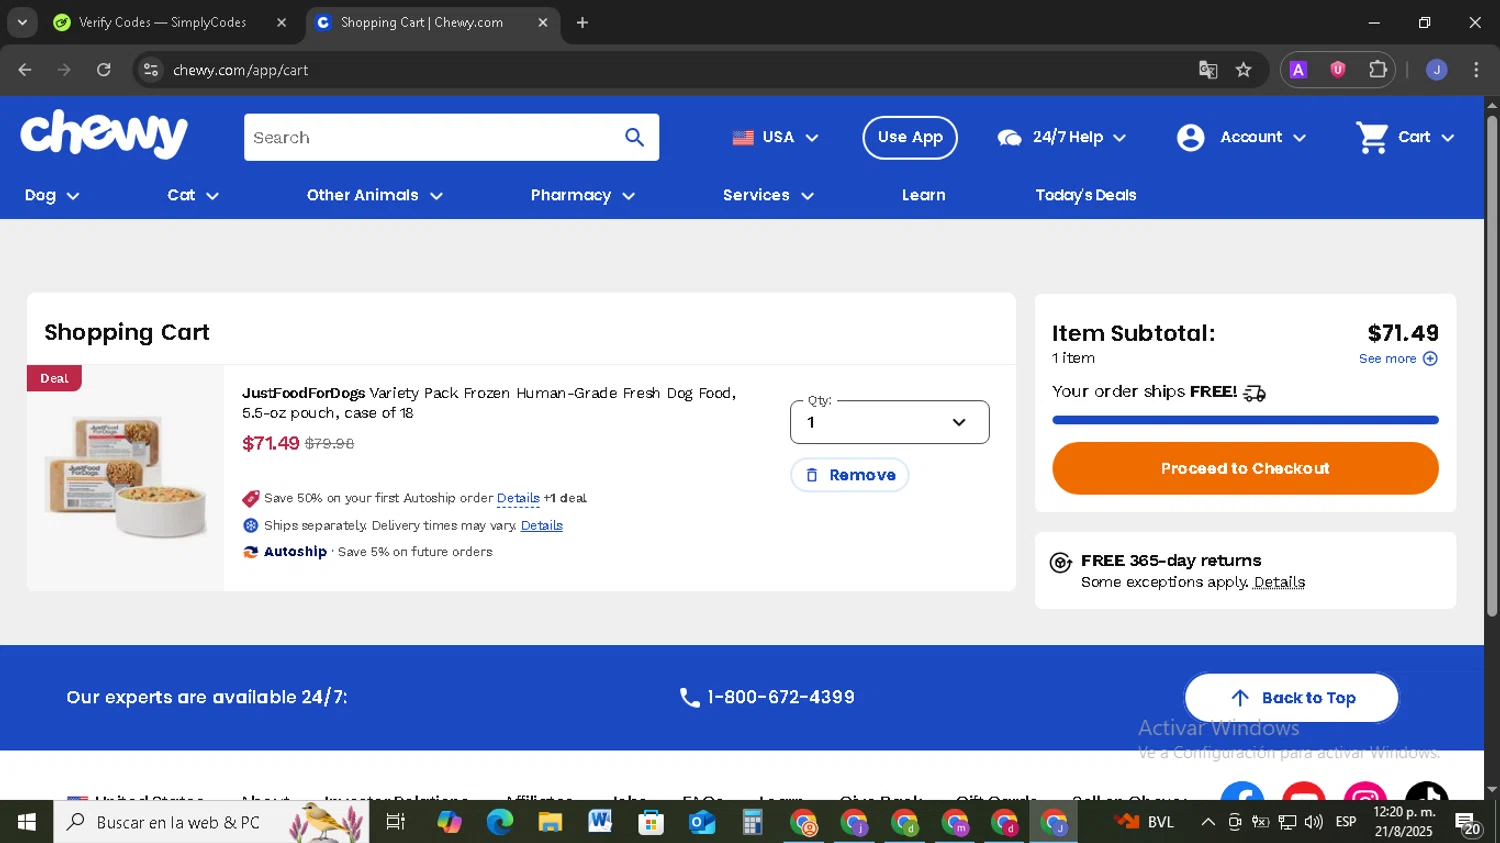Image resolution: width=1500 pixels, height=843 pixels.
Task: Click the uBlock shield extension icon
Action: tap(1338, 70)
